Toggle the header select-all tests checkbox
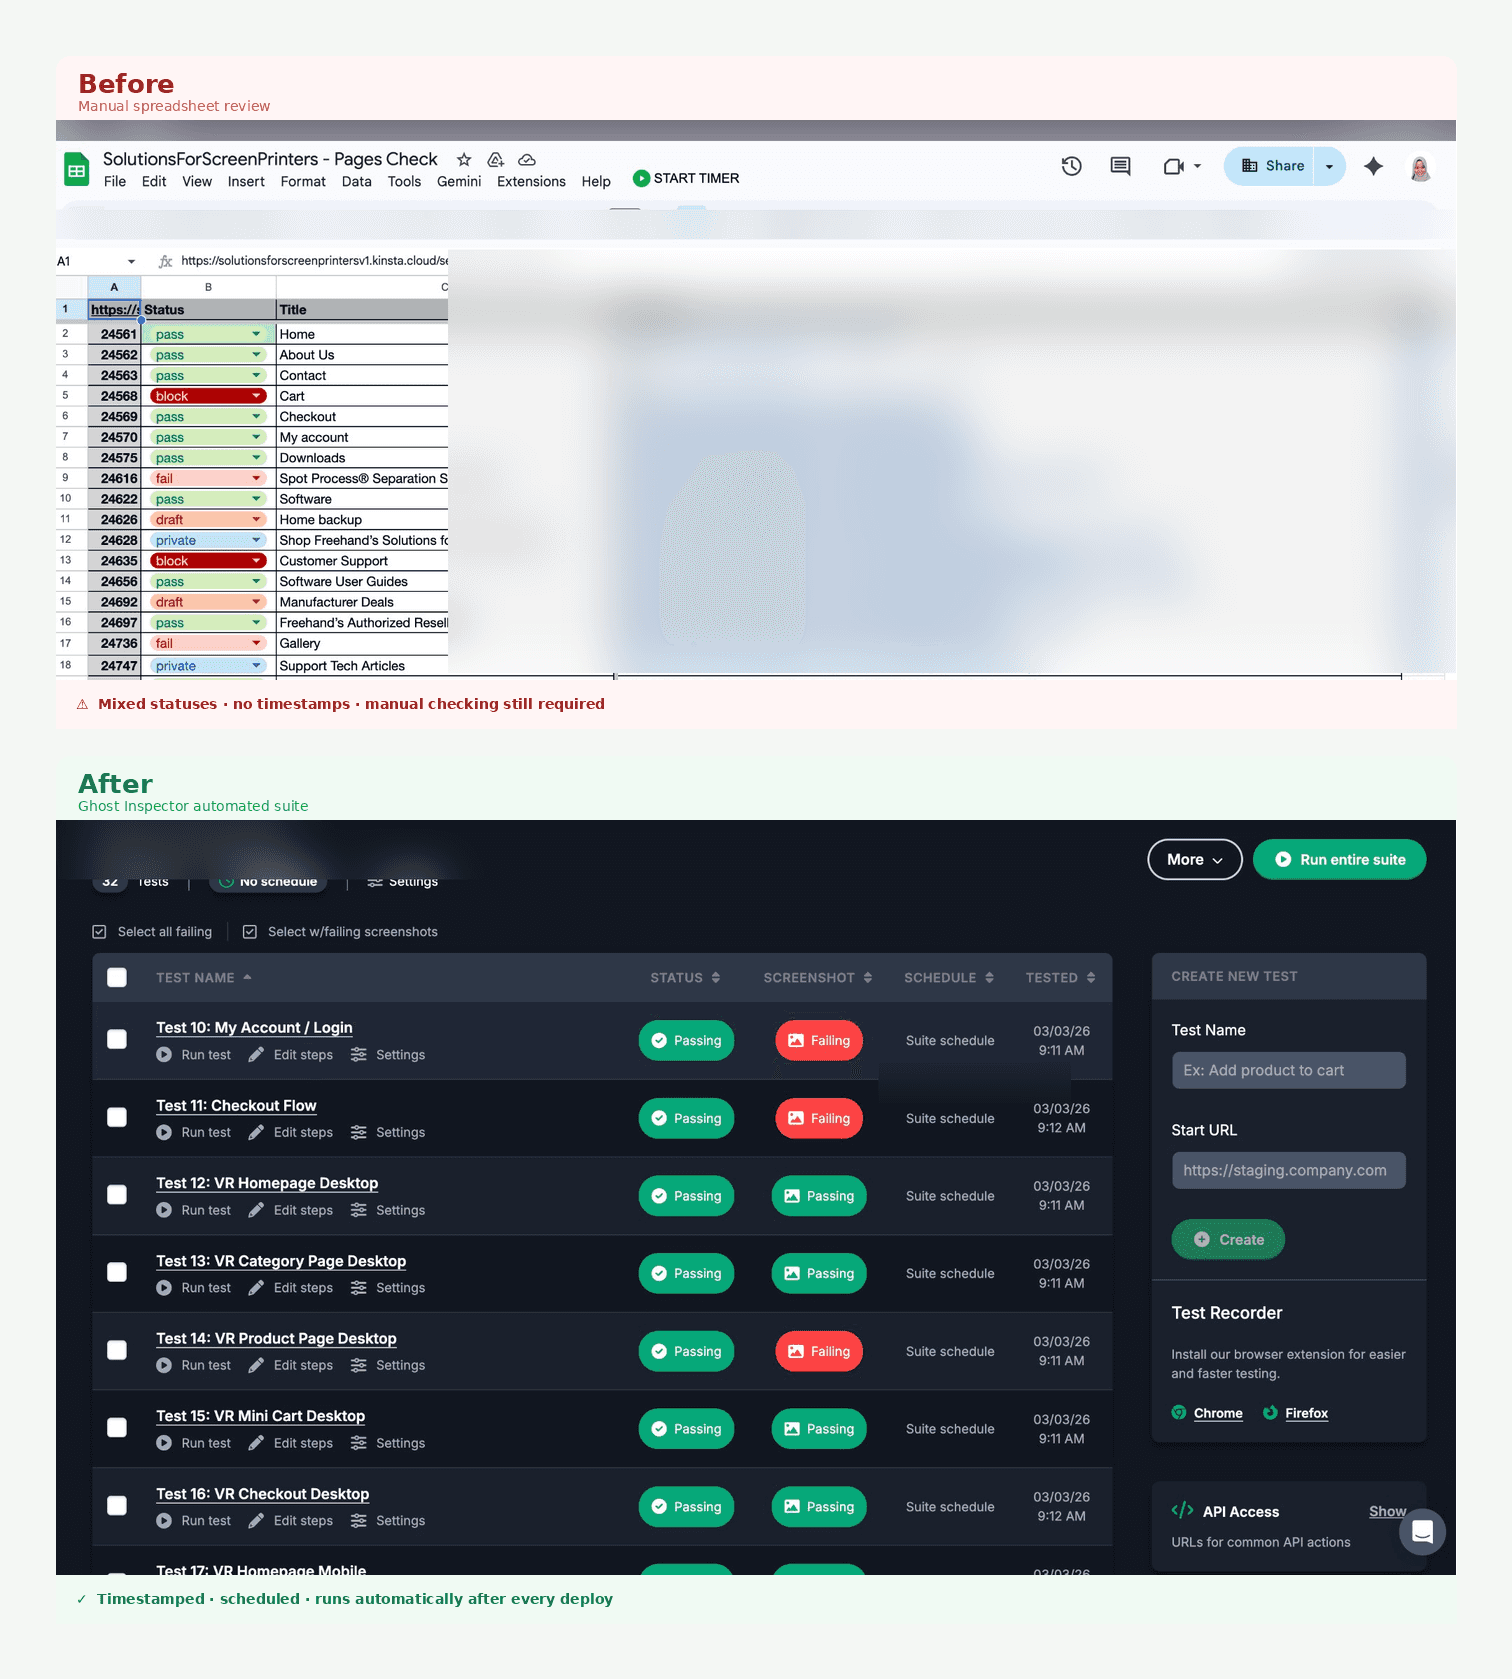Viewport: 1512px width, 1679px height. point(117,978)
